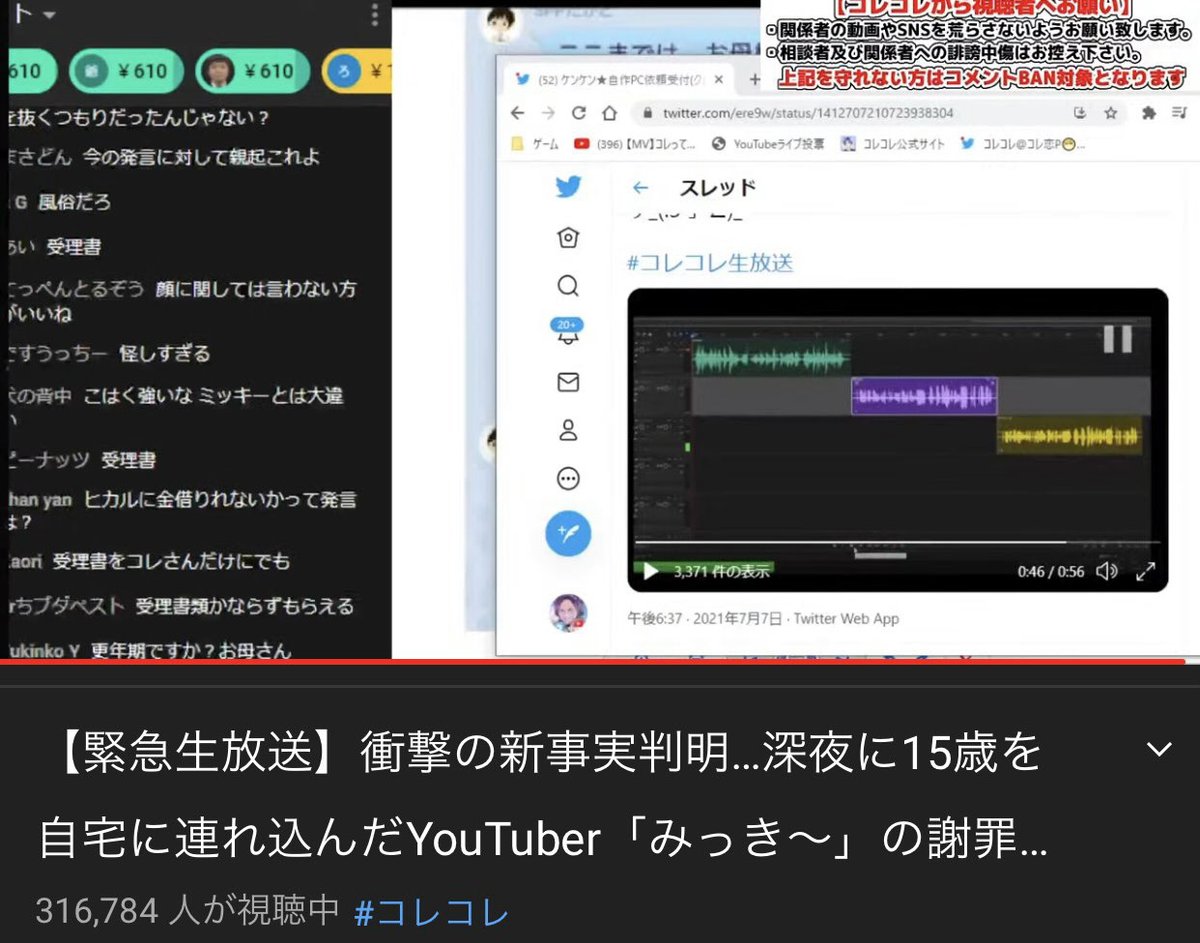The height and width of the screenshot is (943, 1200).
Task: Open the ¥610 super chat with photo avatar
Action: click(253, 71)
